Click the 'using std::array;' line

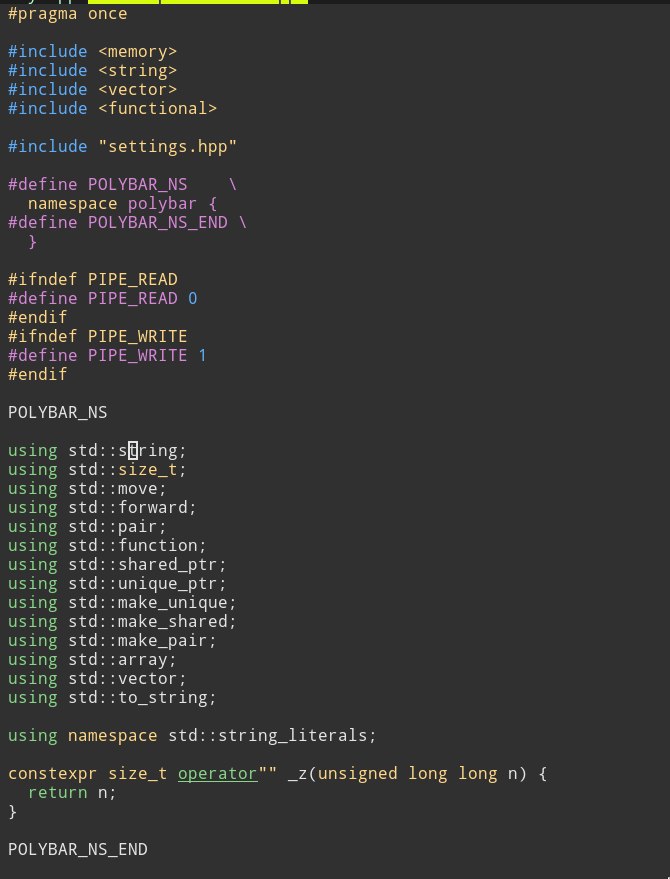(x=93, y=660)
